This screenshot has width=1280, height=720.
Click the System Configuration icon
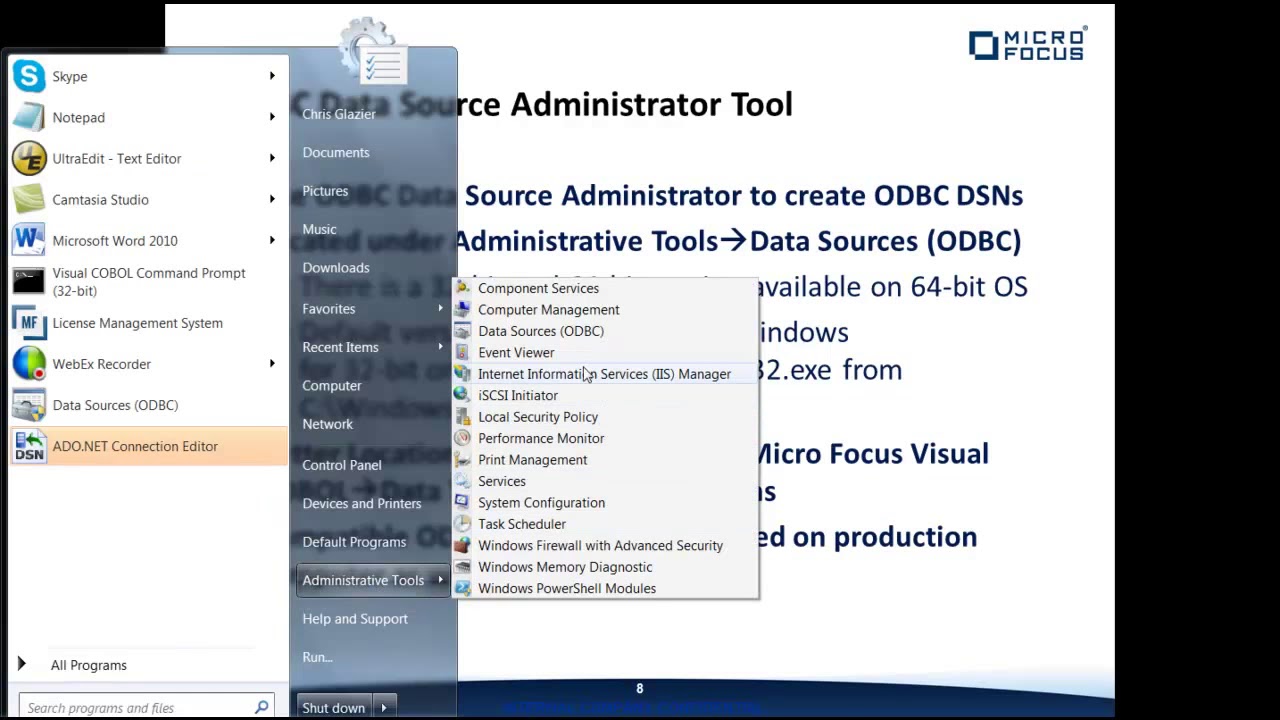pyautogui.click(x=462, y=503)
